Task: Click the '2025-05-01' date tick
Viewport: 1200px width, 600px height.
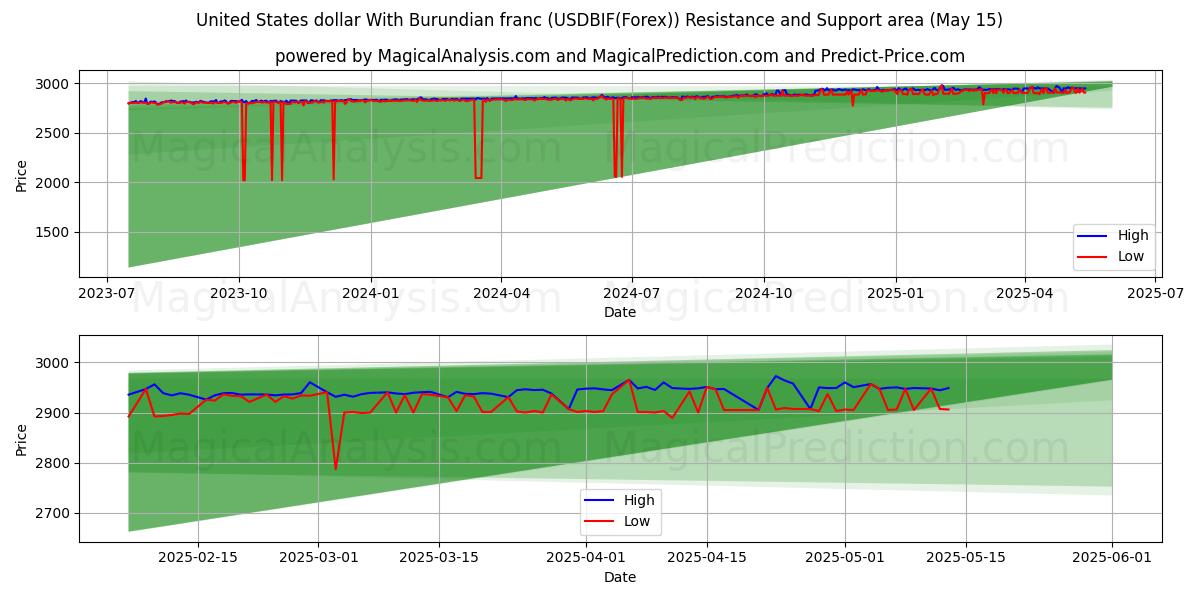Action: pyautogui.click(x=844, y=558)
